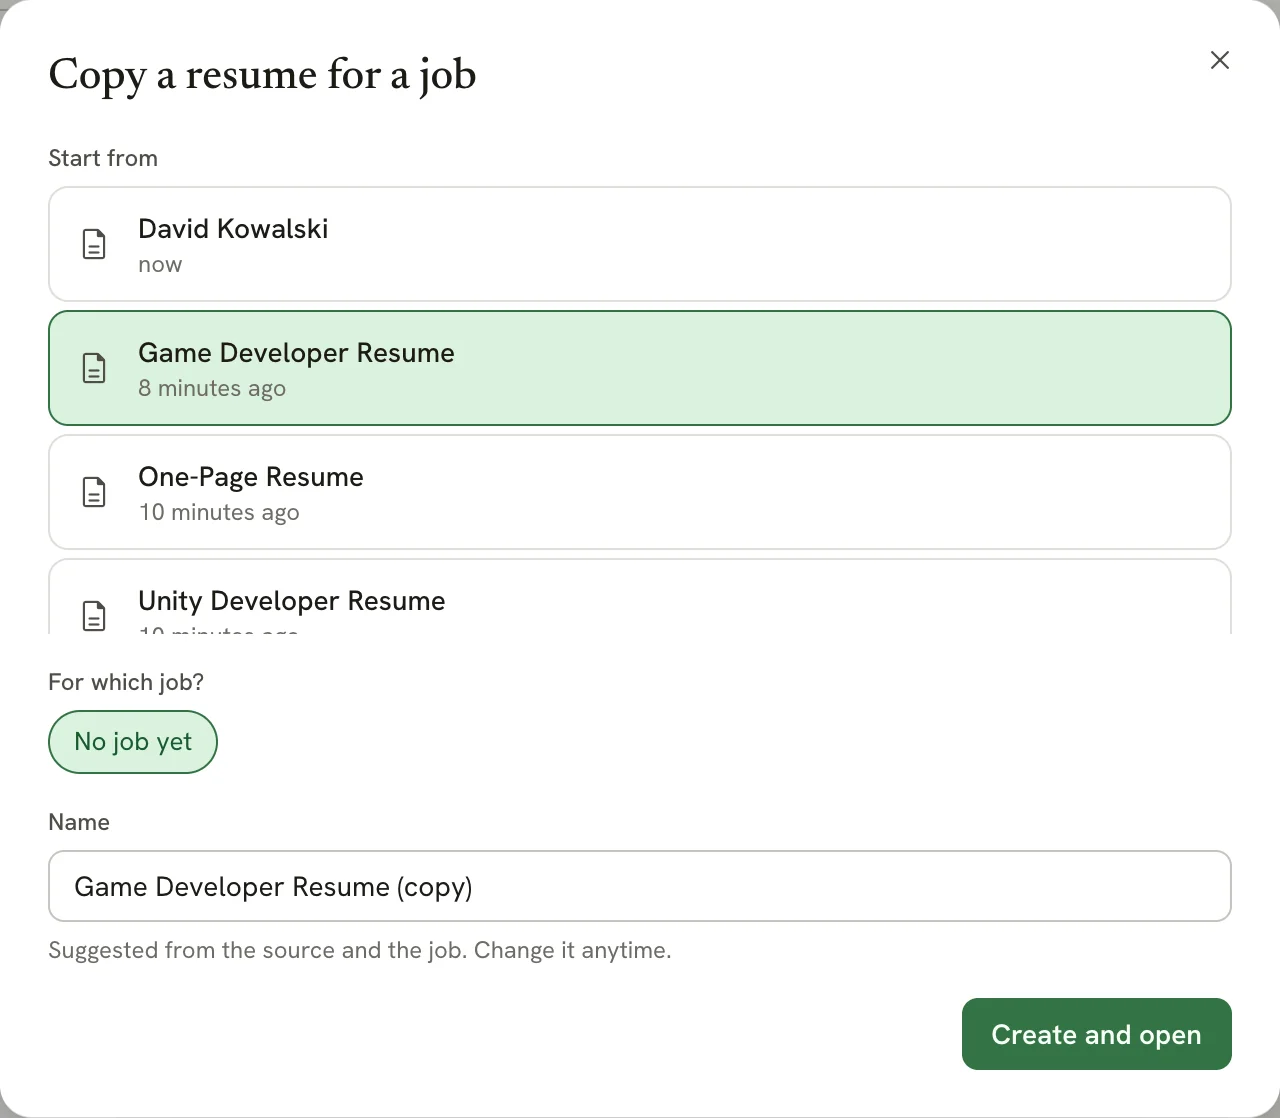Click the 'For which job?' label

tap(126, 682)
